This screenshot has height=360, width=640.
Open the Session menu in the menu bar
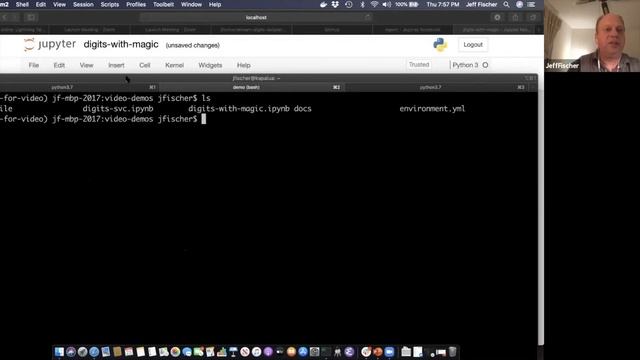coord(83,4)
